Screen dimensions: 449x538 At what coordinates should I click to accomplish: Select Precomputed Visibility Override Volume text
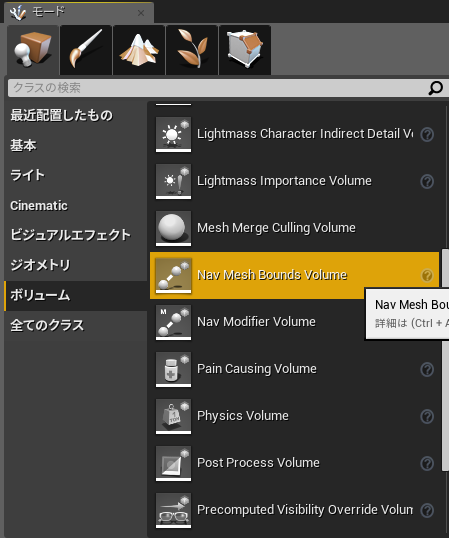pyautogui.click(x=305, y=510)
